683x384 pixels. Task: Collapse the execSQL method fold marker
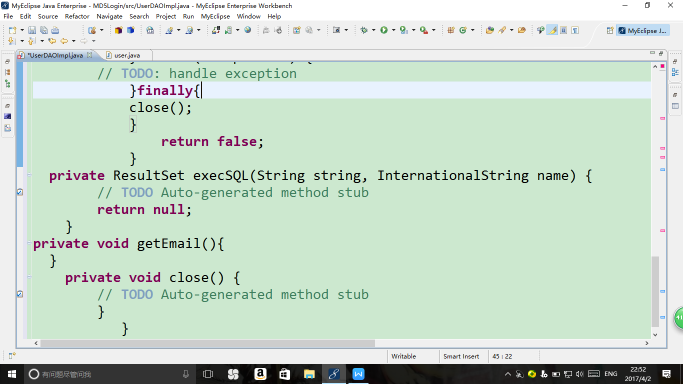pyautogui.click(x=29, y=175)
